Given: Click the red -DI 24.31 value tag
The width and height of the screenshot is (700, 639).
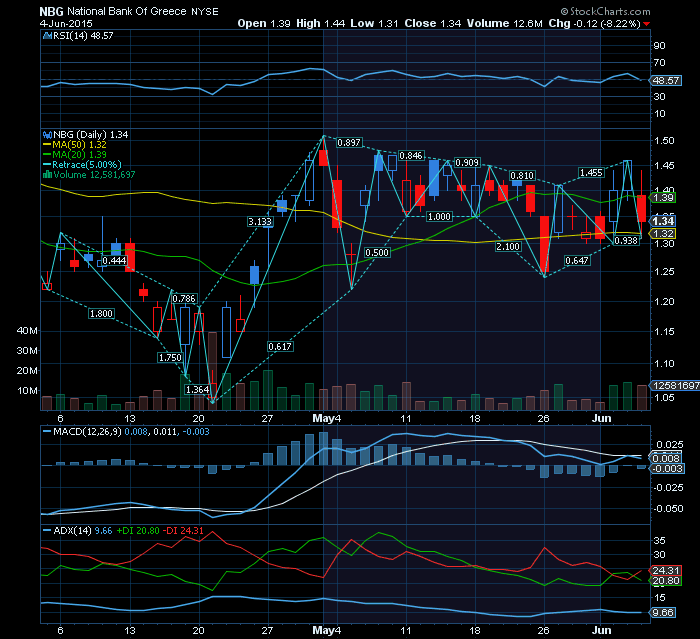Looking at the screenshot, I should 666,571.
